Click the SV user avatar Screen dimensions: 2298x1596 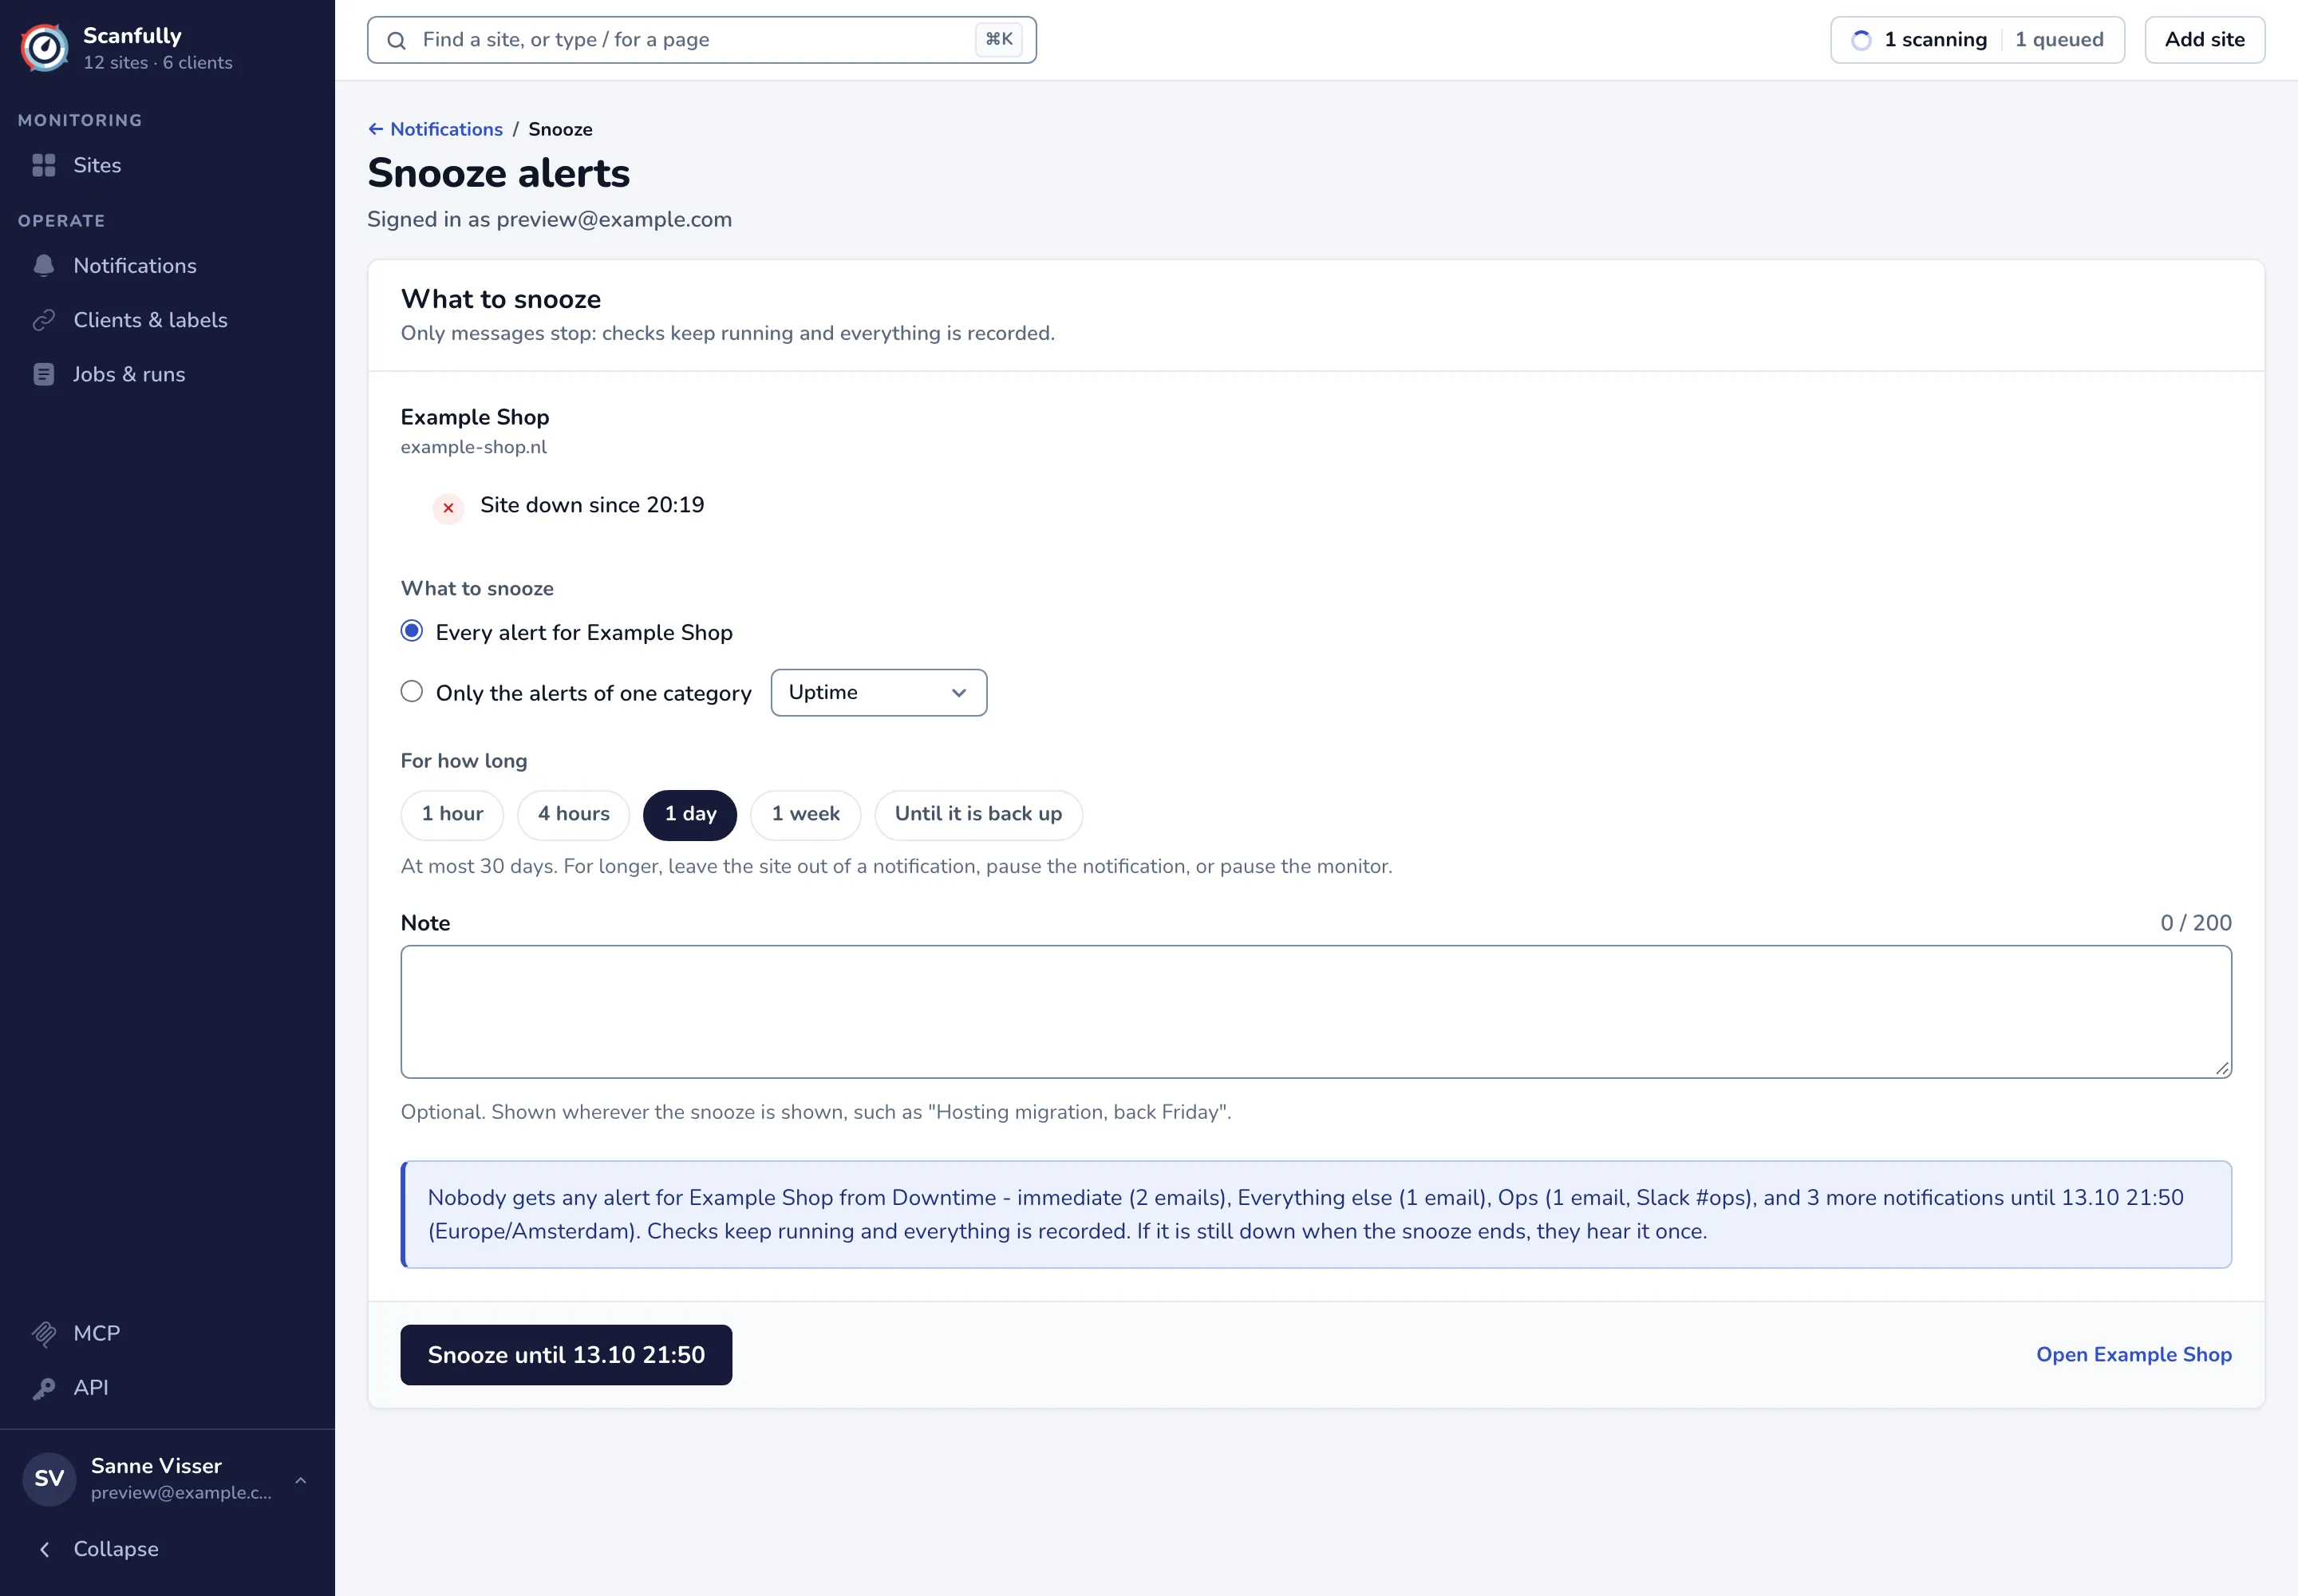click(49, 1478)
